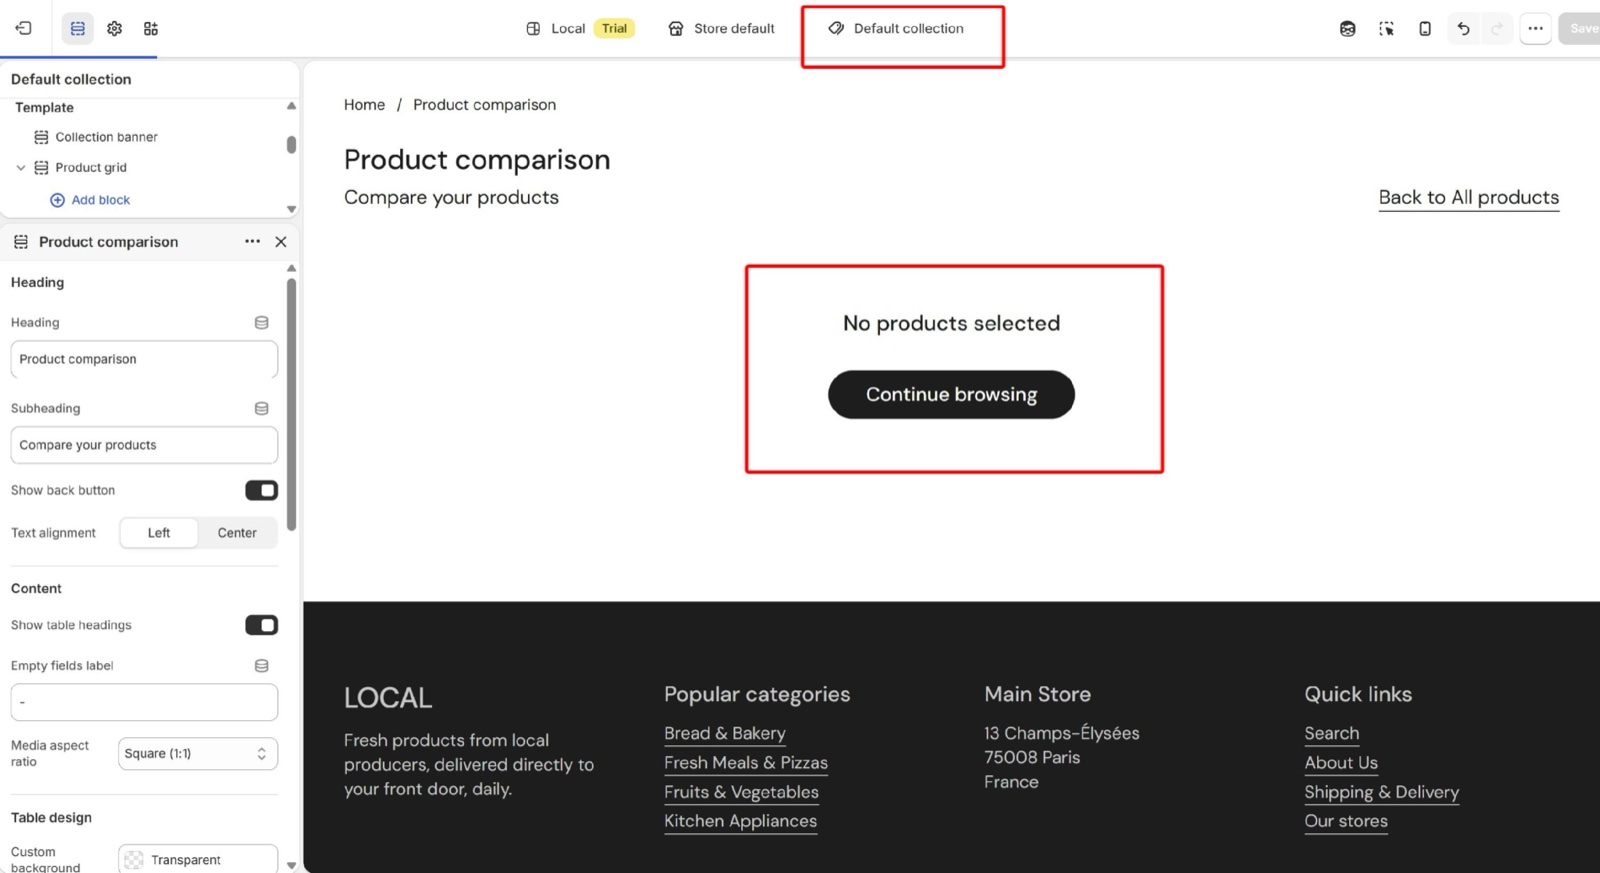
Task: Click the plus icon beside Add block
Action: (57, 200)
